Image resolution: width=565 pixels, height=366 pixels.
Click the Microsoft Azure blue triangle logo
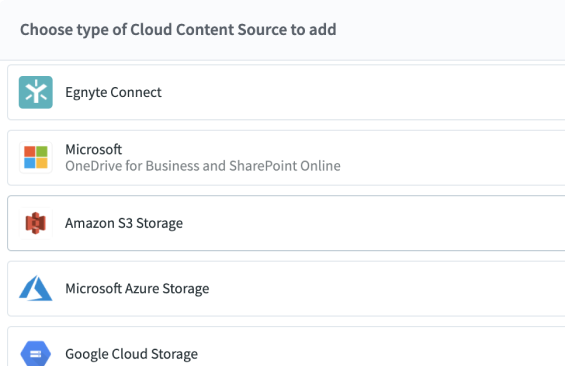36,288
